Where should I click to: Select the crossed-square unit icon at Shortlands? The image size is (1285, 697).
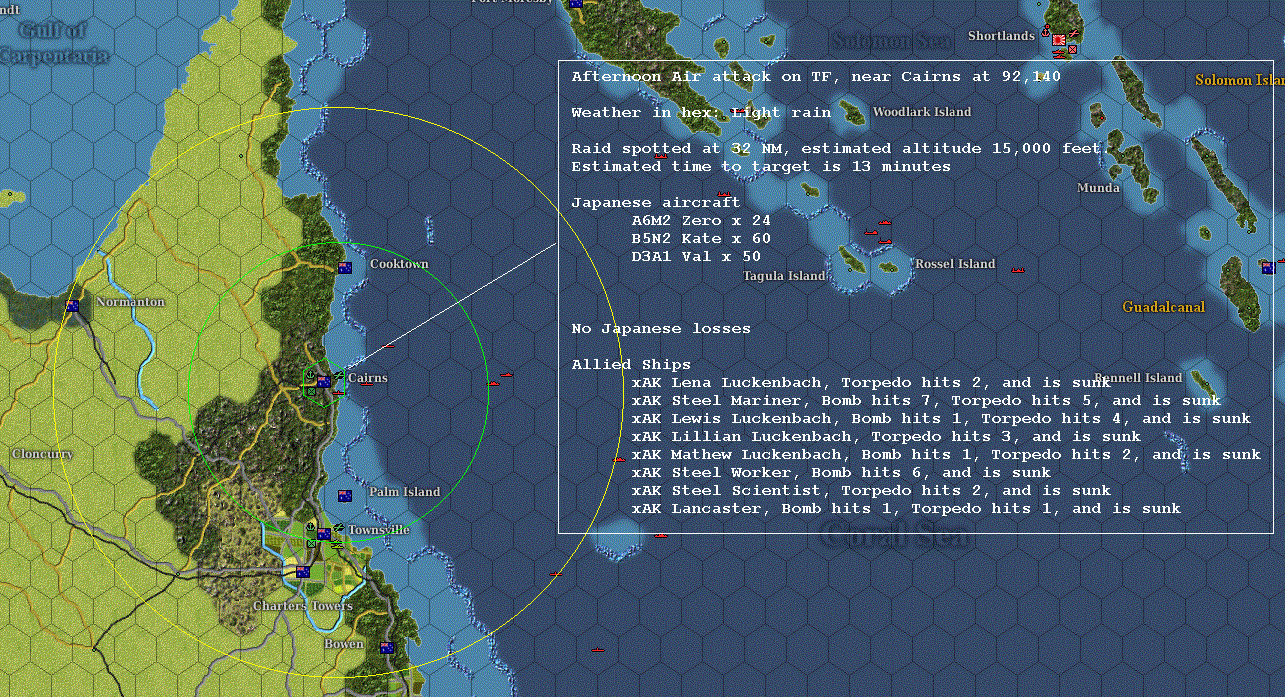pyautogui.click(x=1073, y=49)
